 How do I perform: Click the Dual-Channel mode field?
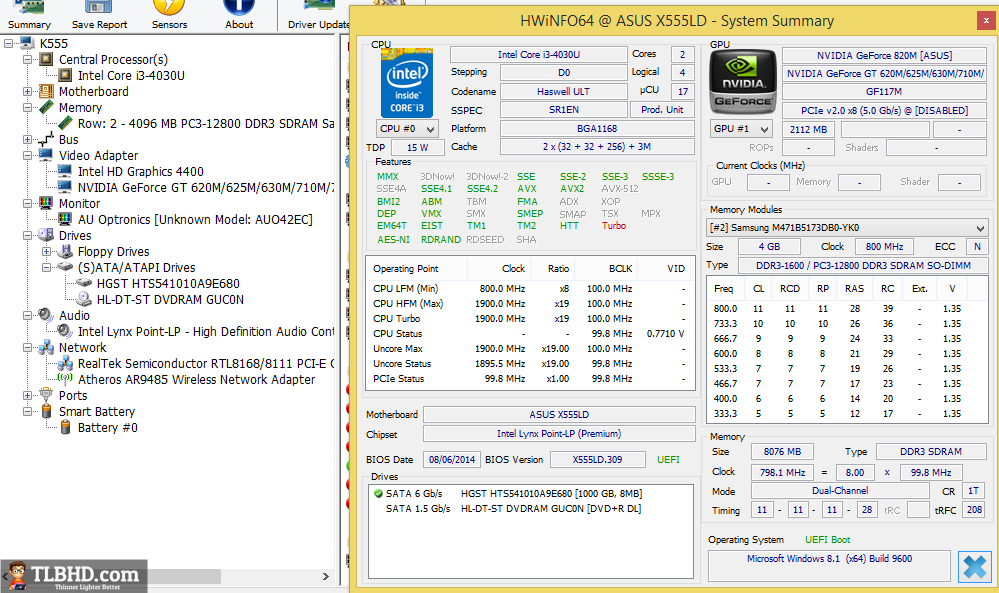pyautogui.click(x=840, y=490)
